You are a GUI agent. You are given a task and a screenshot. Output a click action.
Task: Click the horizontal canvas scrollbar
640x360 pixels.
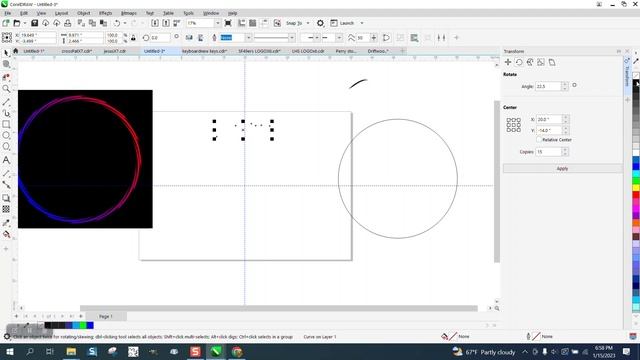point(278,308)
